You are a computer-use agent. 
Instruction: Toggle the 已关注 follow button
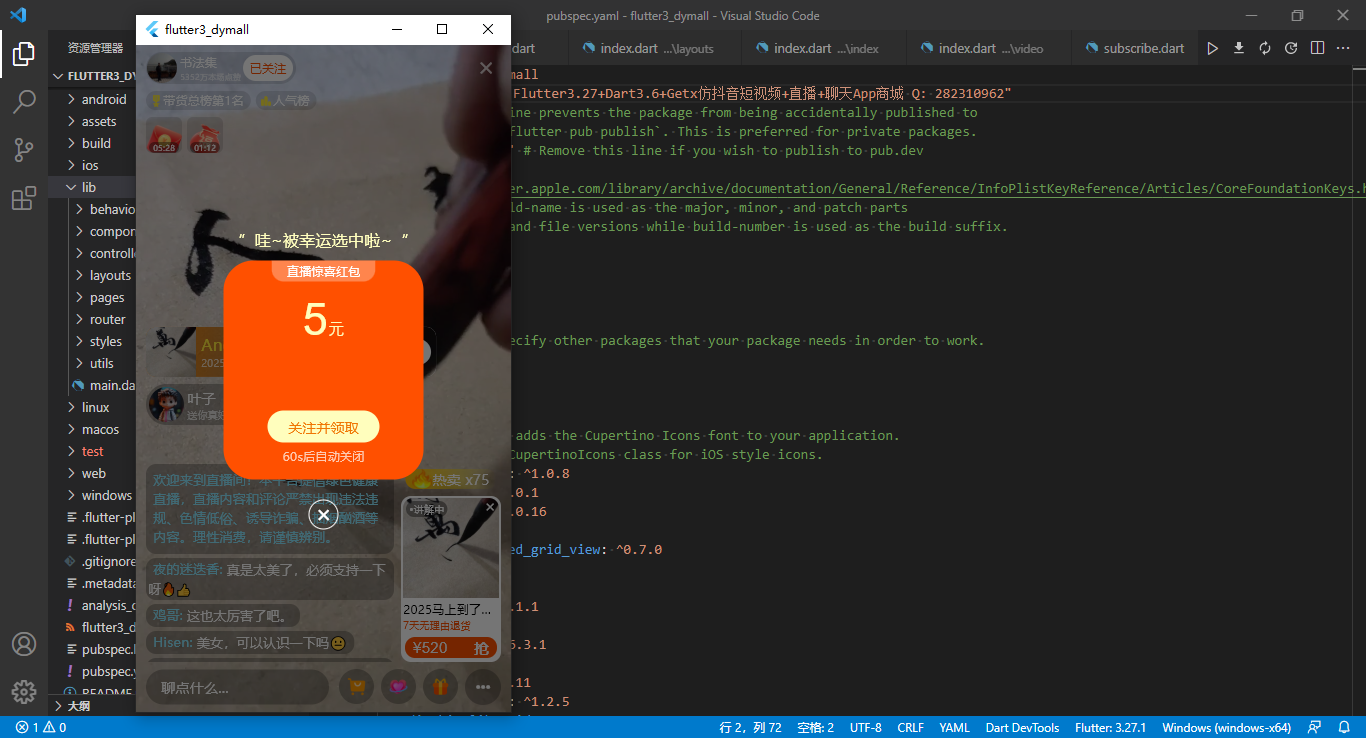[x=268, y=68]
